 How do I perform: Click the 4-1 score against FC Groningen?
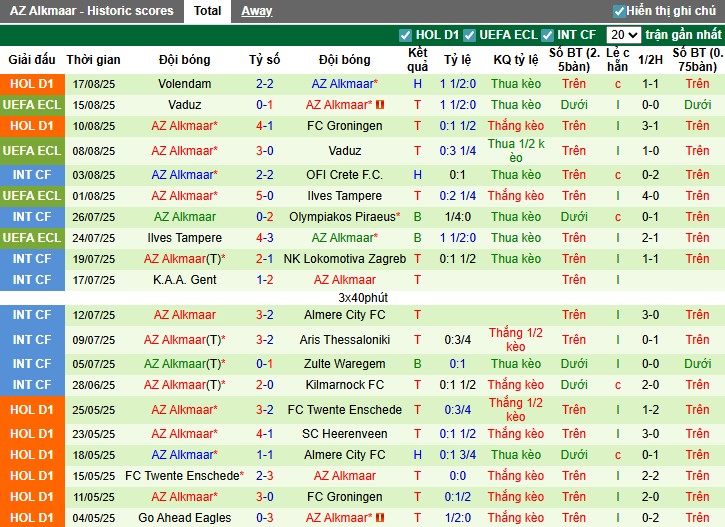tap(264, 126)
